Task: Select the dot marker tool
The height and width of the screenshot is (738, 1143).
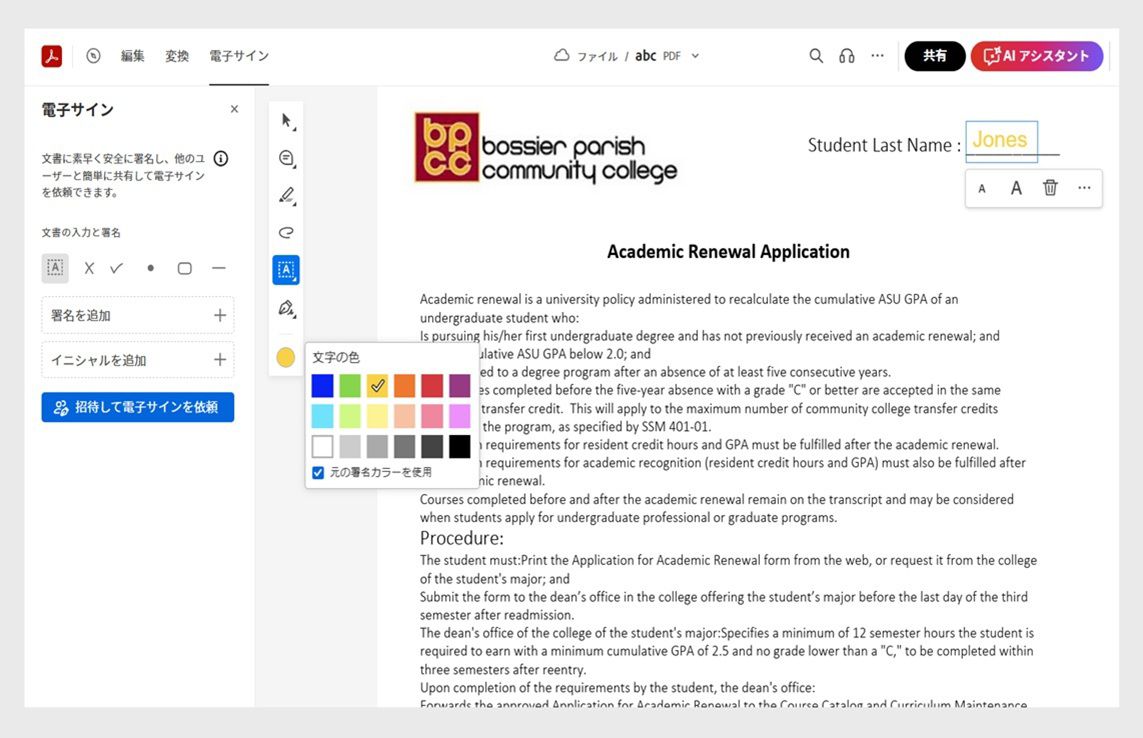Action: (150, 268)
